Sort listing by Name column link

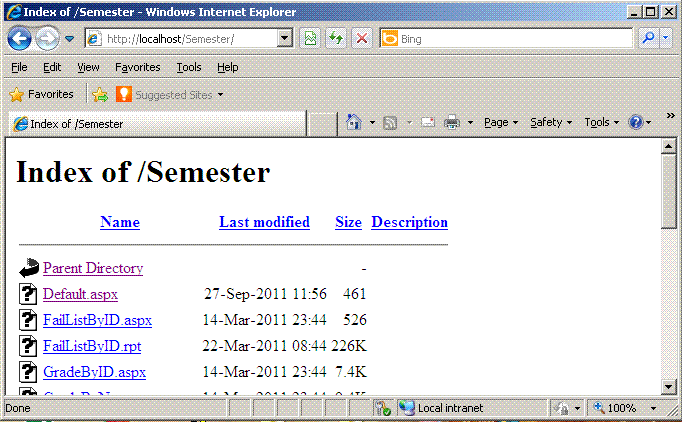pyautogui.click(x=120, y=222)
